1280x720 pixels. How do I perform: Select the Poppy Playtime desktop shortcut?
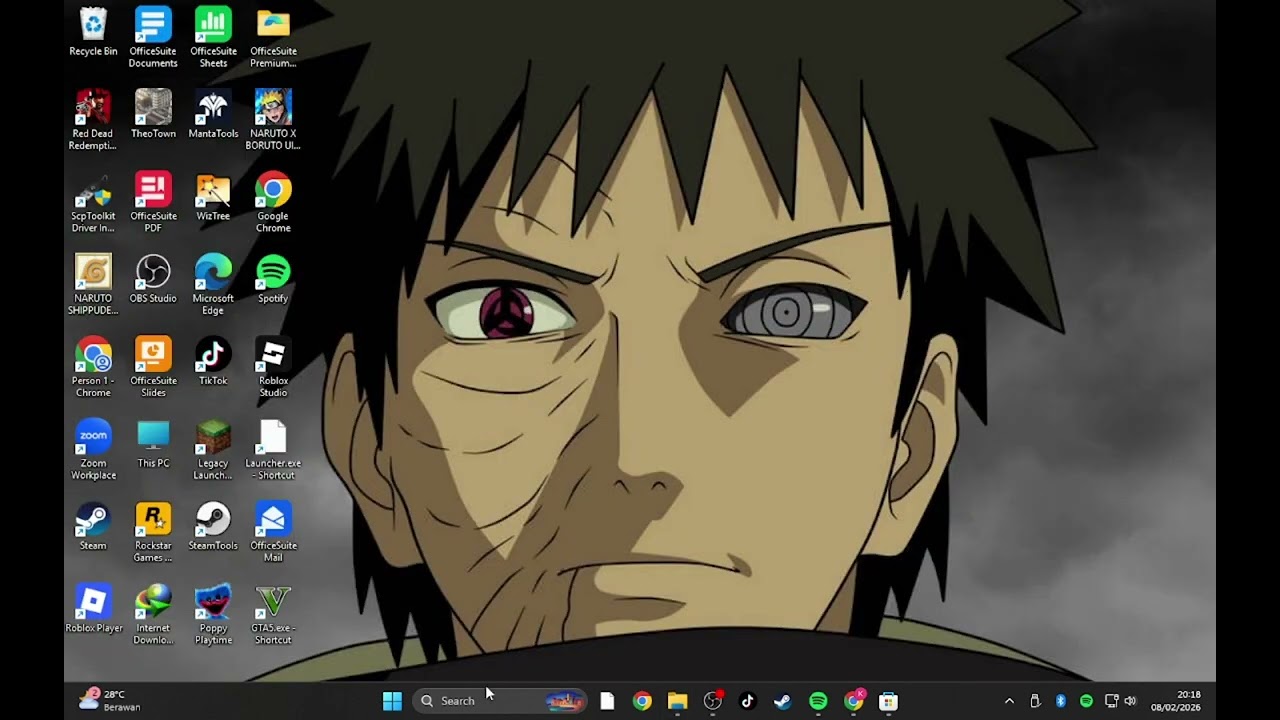click(213, 615)
